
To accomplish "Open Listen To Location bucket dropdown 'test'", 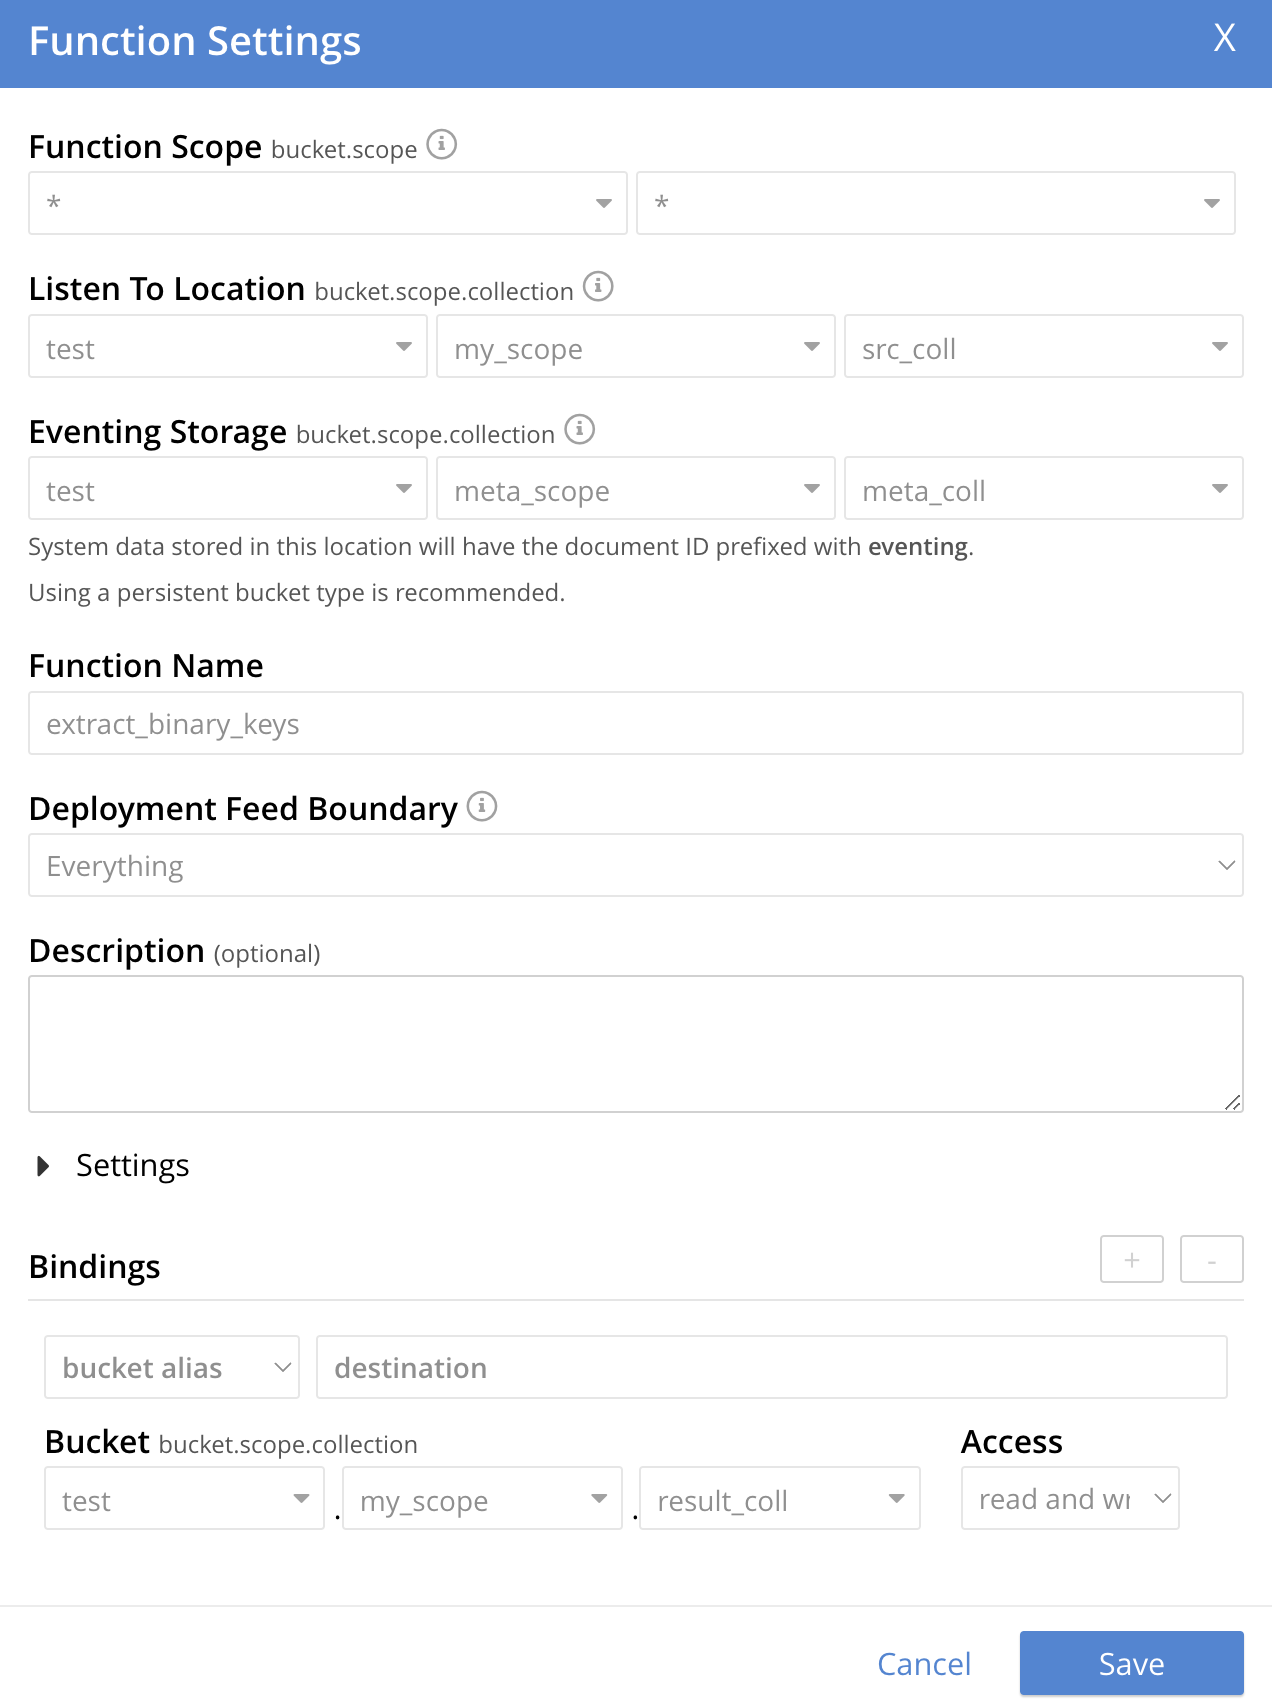I will click(x=228, y=346).
